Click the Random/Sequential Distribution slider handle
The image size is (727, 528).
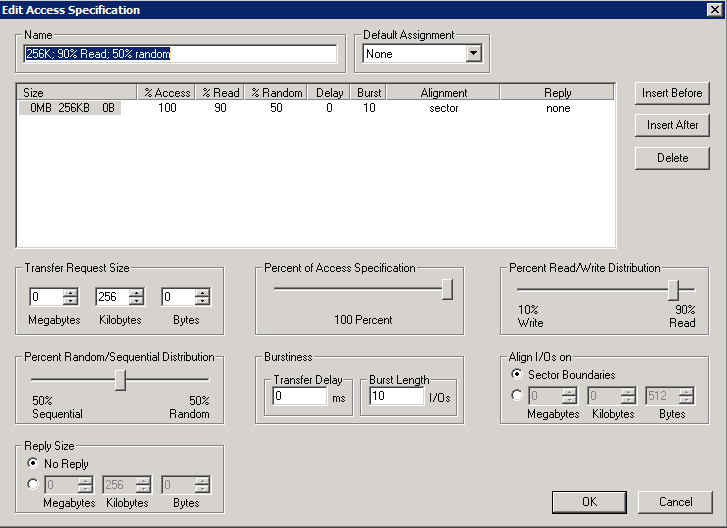click(120, 380)
